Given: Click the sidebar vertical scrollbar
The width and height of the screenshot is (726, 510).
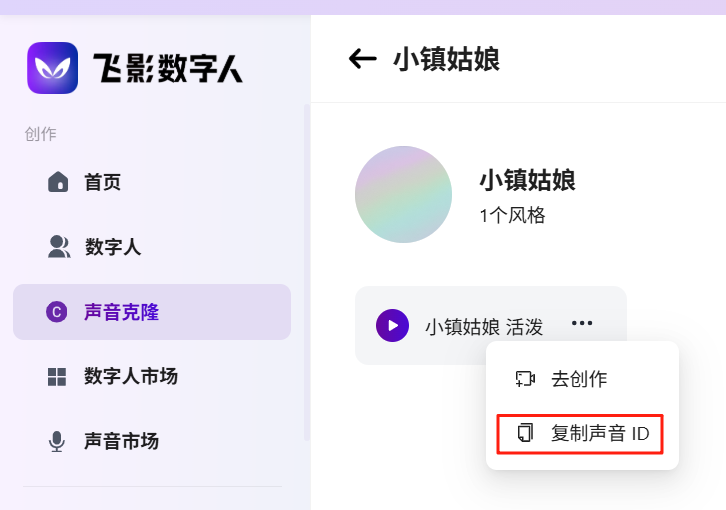Looking at the screenshot, I should [x=307, y=270].
